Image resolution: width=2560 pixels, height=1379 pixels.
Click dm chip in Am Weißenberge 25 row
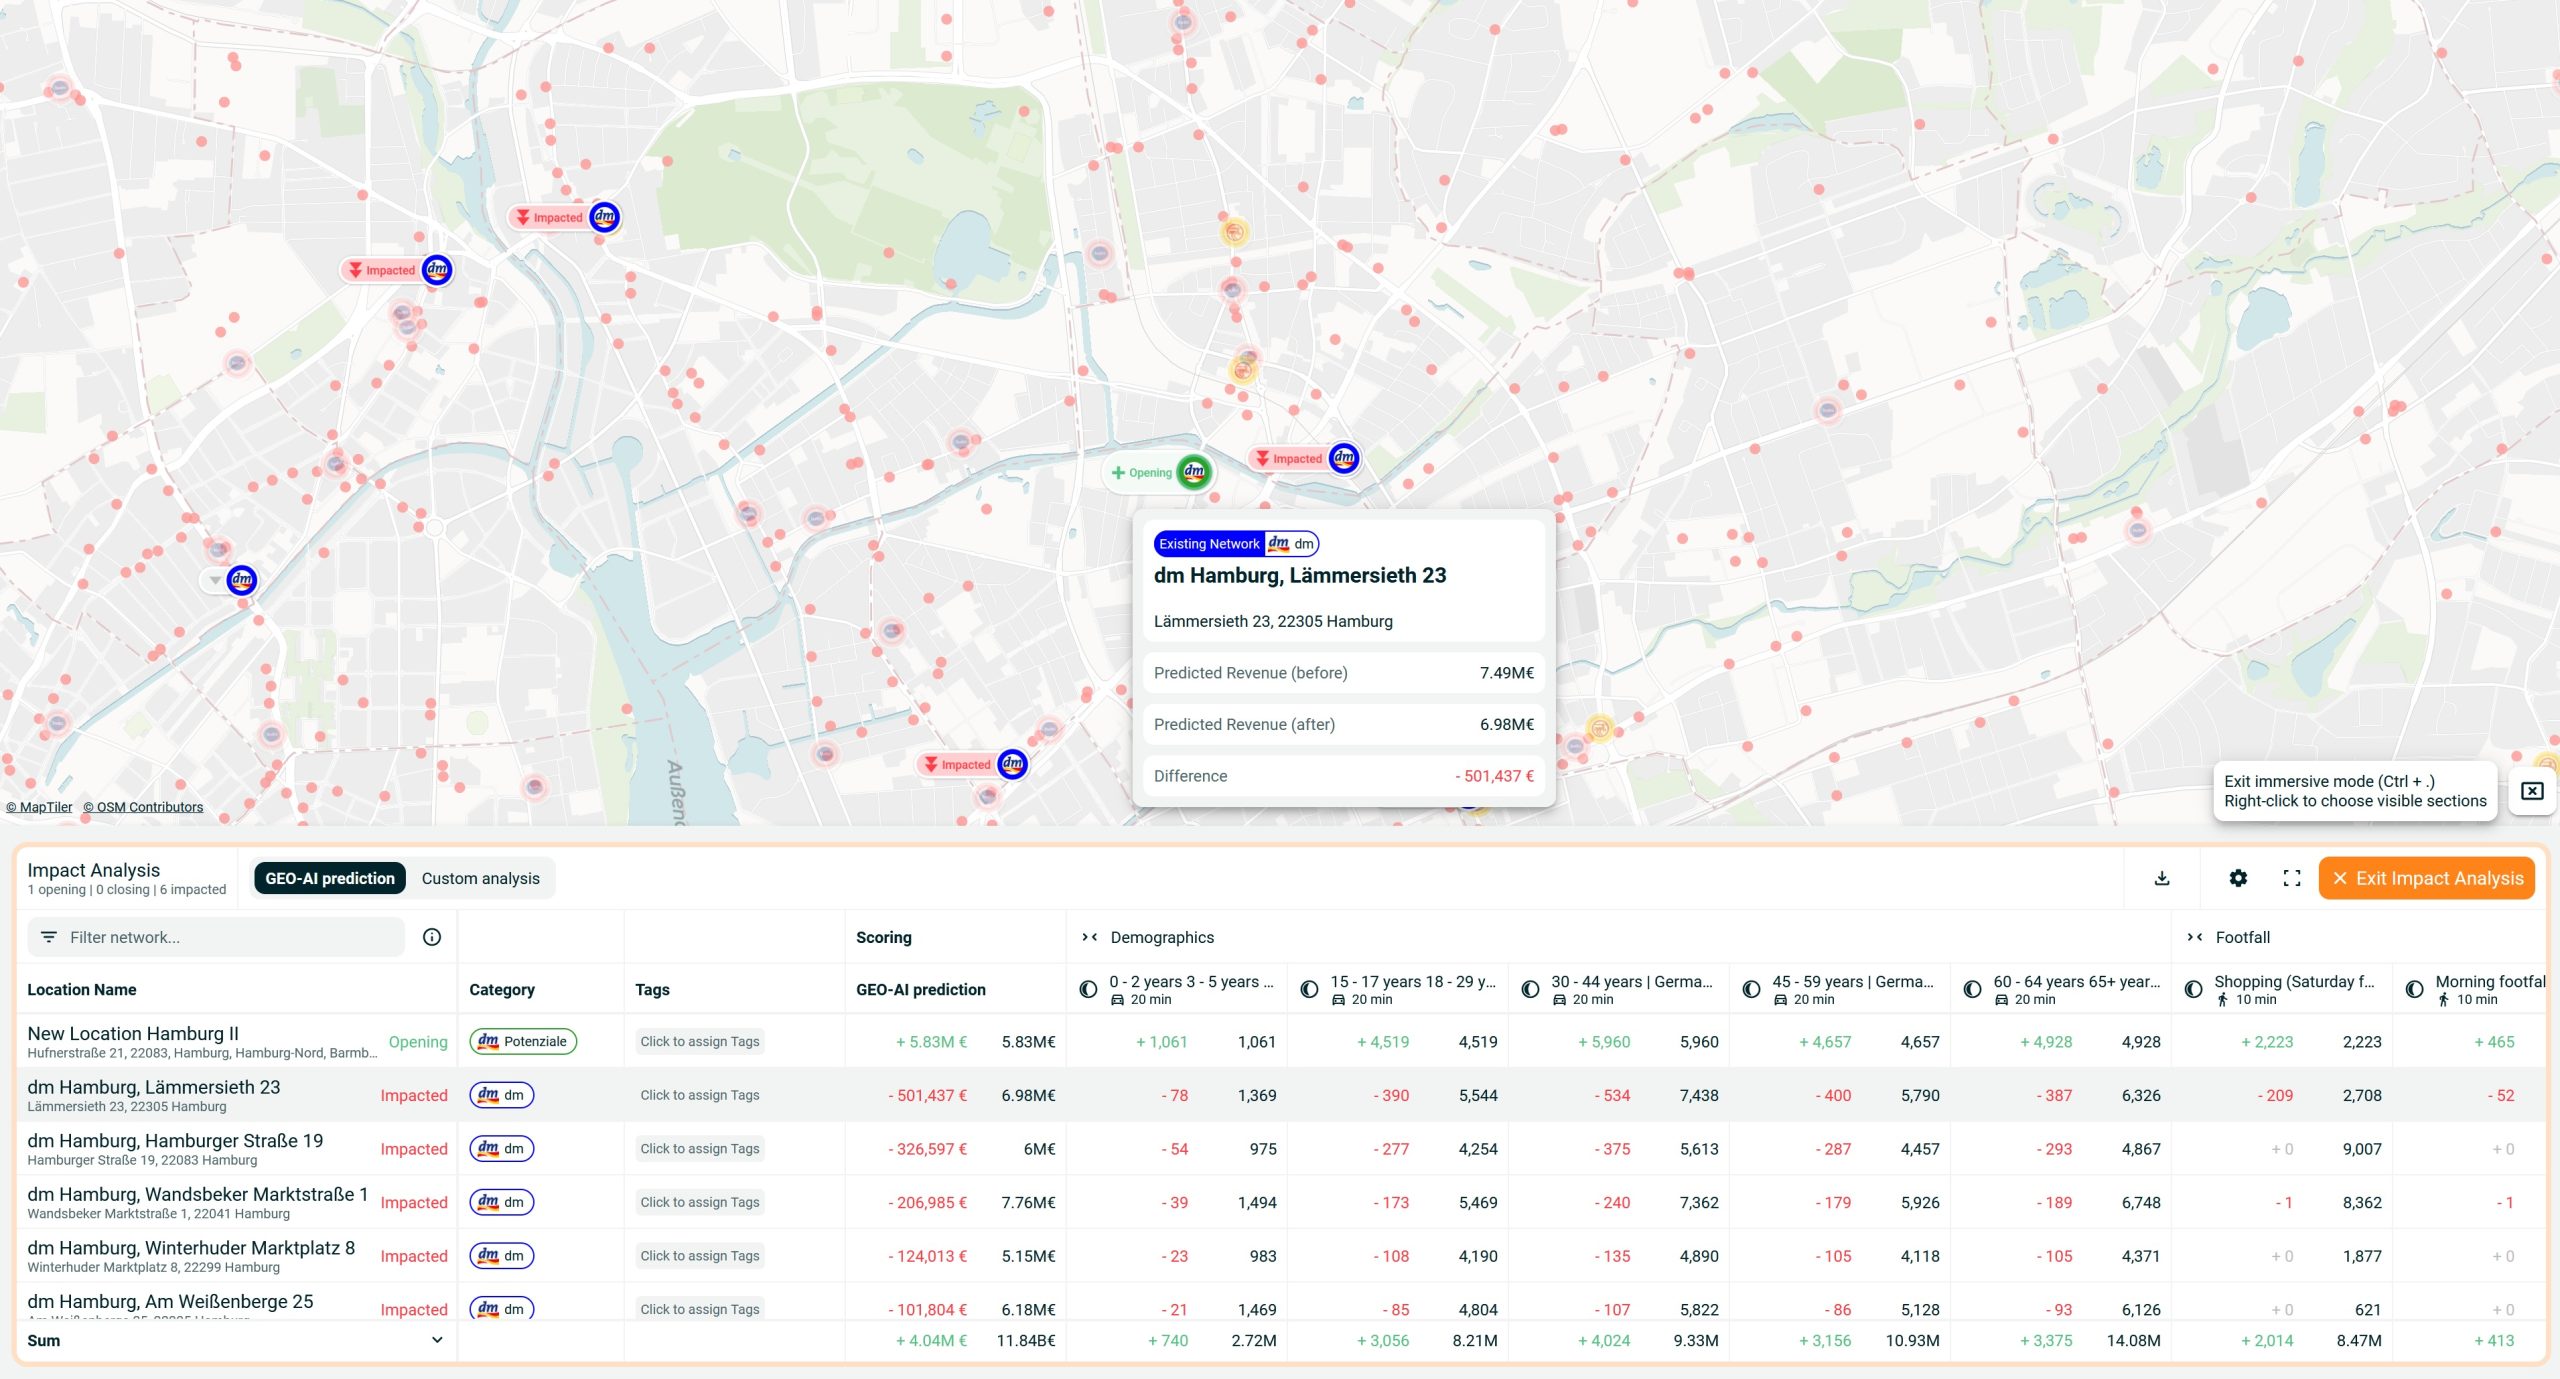[502, 1308]
